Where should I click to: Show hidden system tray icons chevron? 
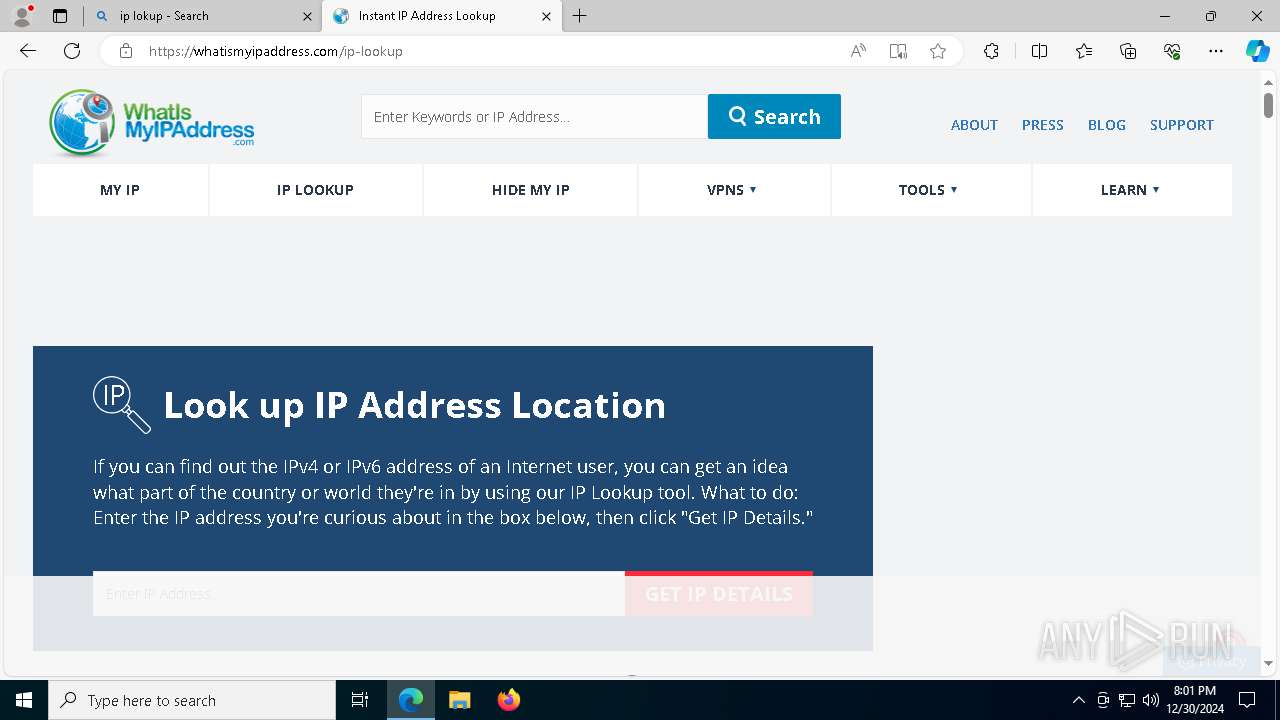pyautogui.click(x=1078, y=700)
